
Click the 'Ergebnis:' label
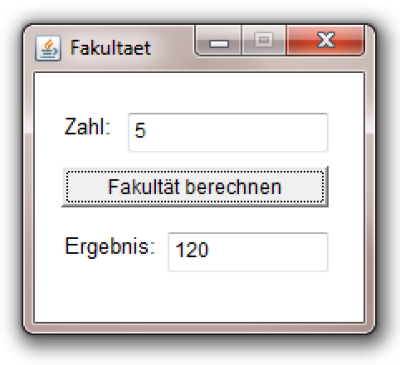[110, 247]
